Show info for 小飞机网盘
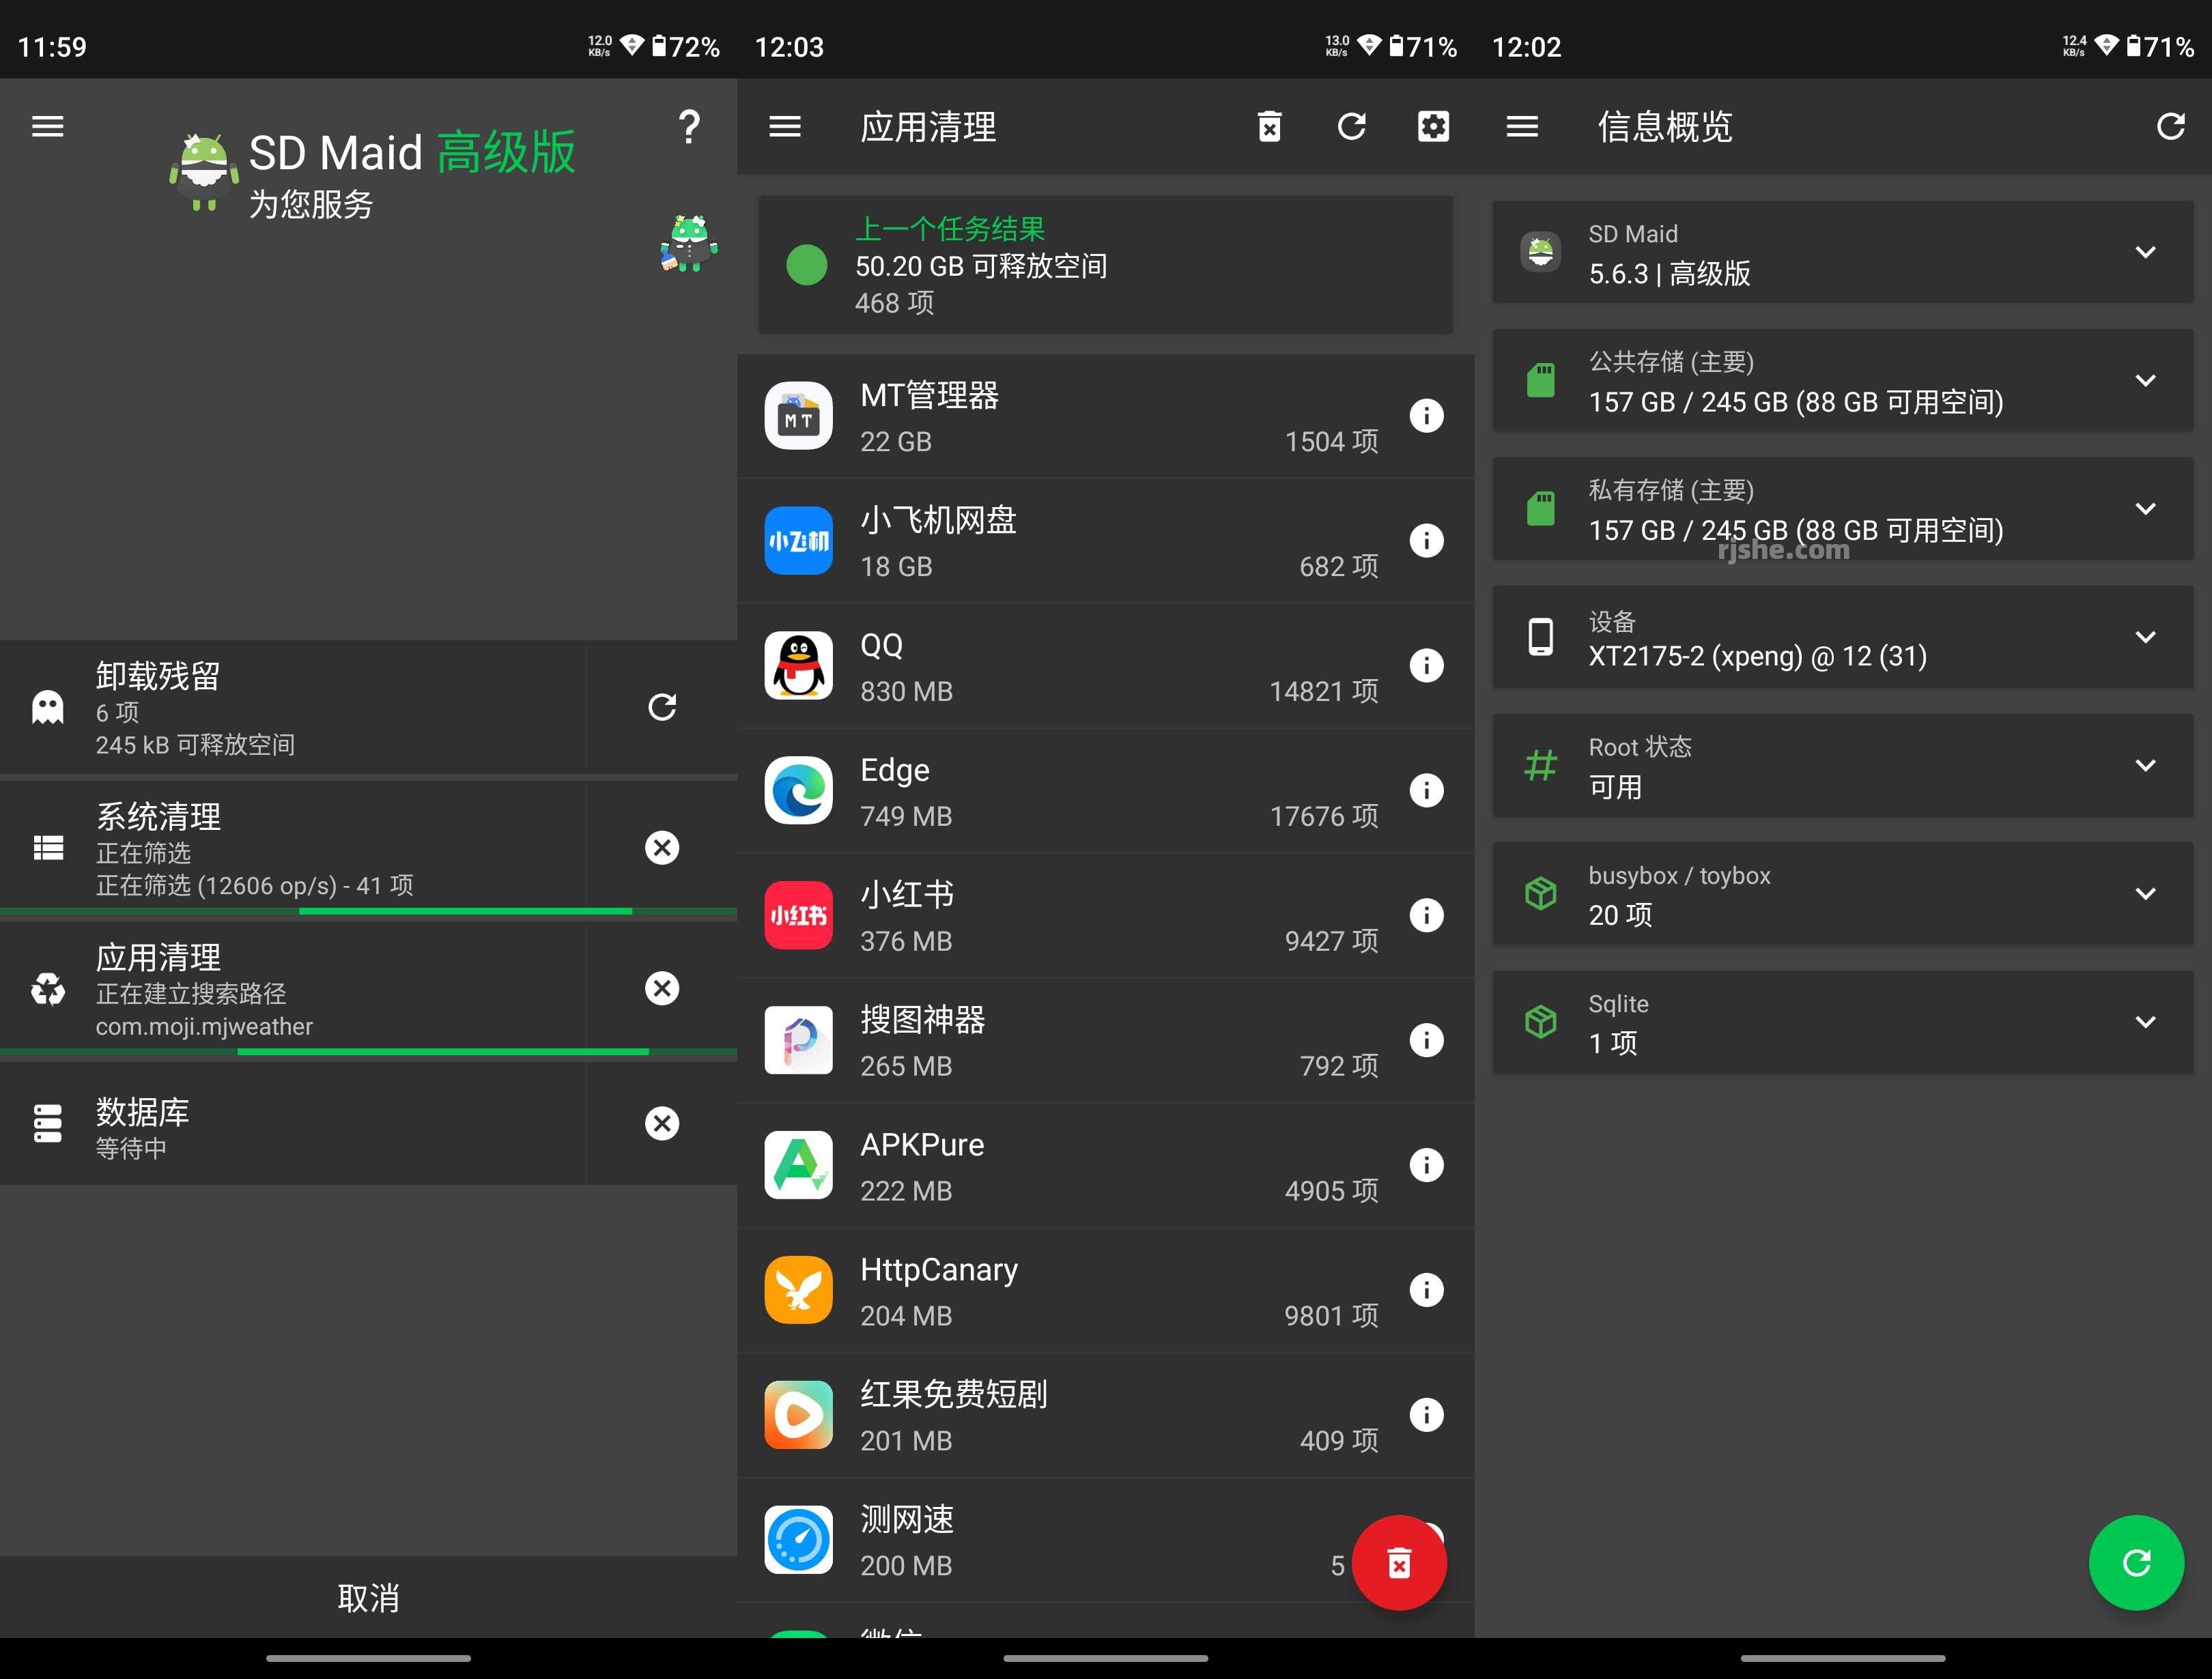The width and height of the screenshot is (2212, 1679). pos(1426,541)
